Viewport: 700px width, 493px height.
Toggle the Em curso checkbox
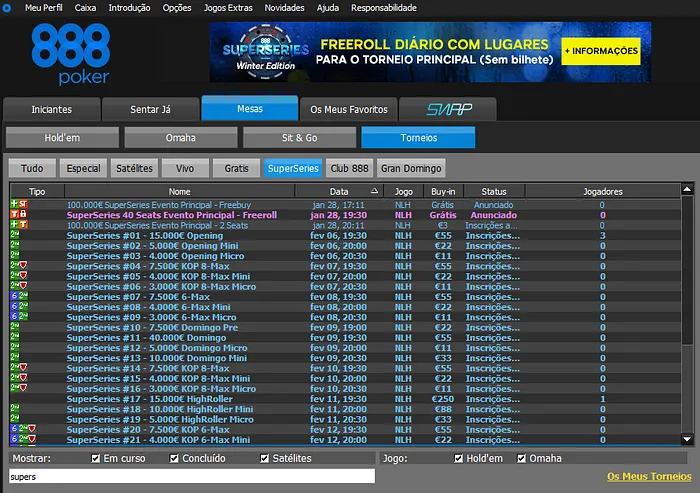tap(95, 459)
